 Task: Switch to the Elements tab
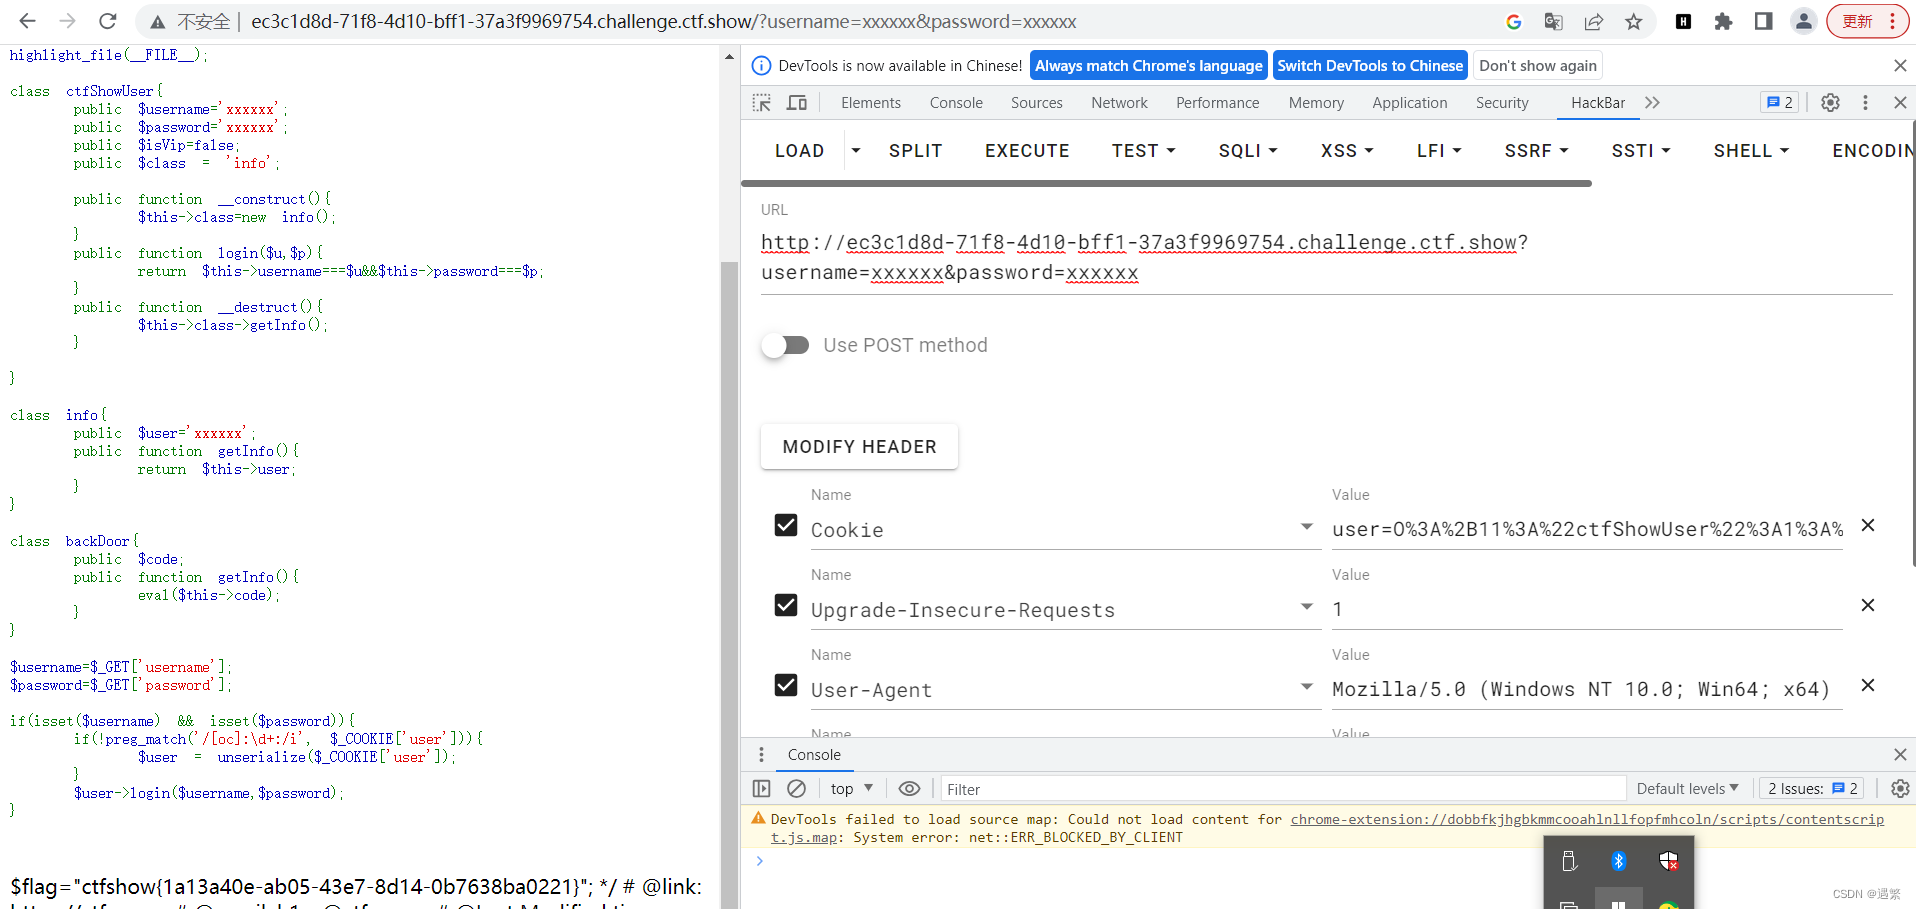(870, 102)
